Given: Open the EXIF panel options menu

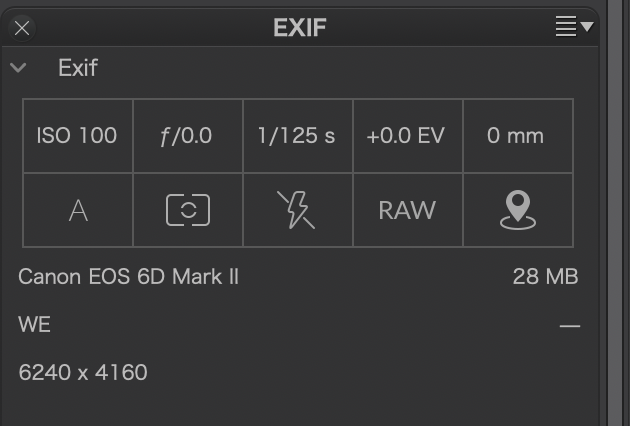Looking at the screenshot, I should click(574, 27).
